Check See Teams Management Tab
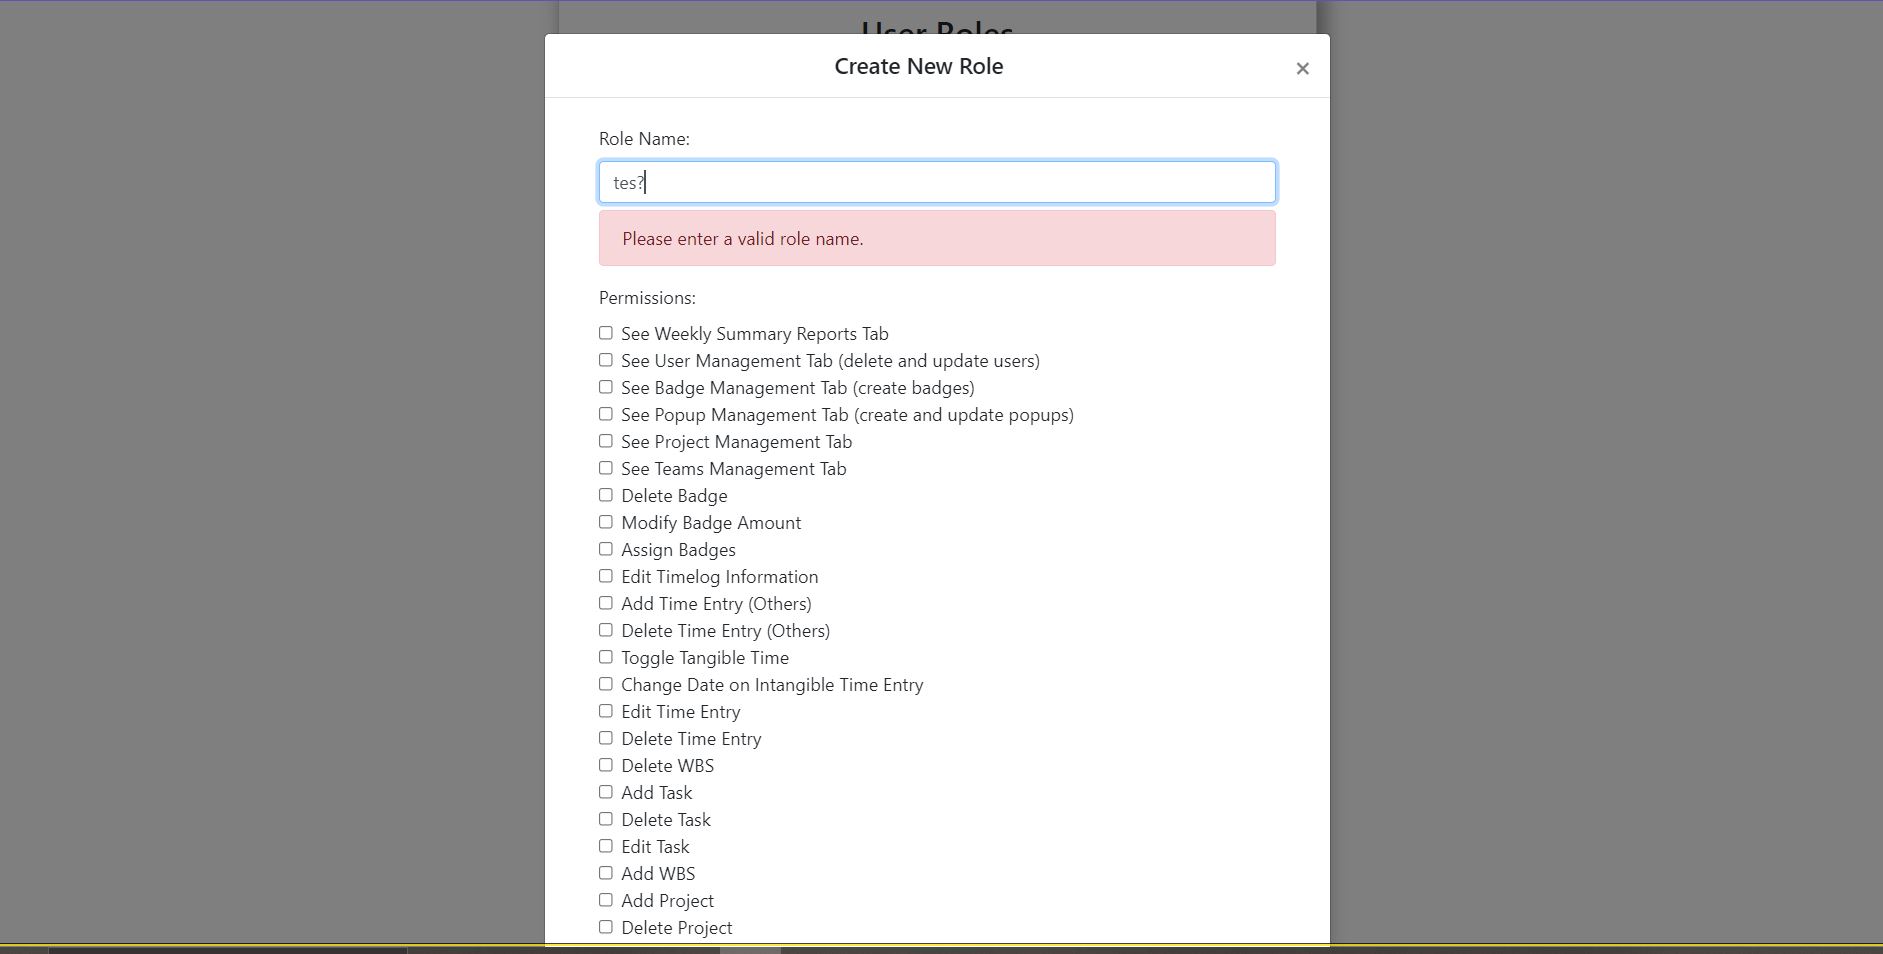This screenshot has height=954, width=1883. (x=606, y=468)
